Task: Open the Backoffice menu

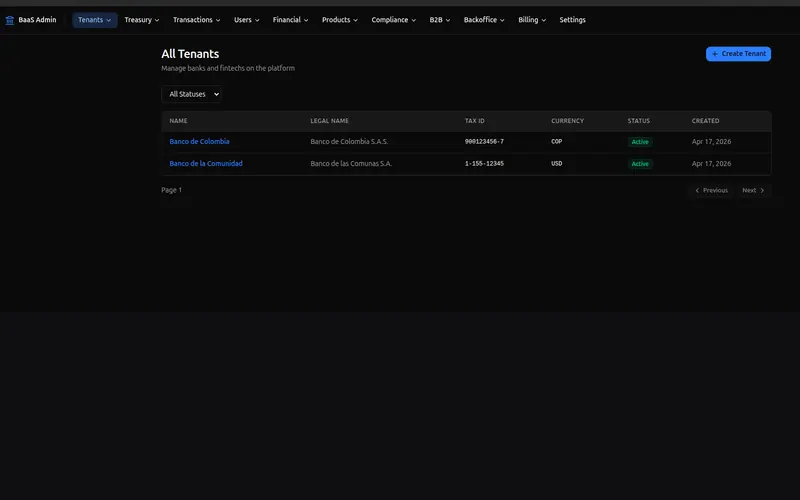Action: coord(484,20)
